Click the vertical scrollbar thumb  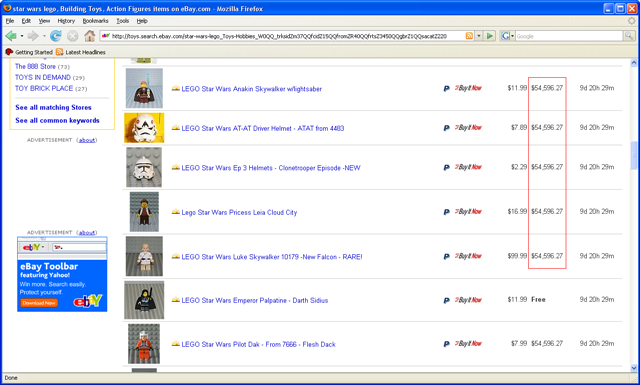point(633,155)
